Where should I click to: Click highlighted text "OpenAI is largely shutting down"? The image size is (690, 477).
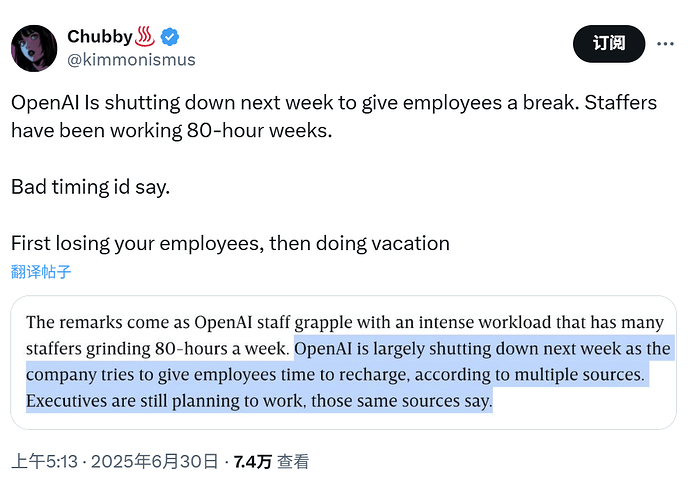point(393,349)
